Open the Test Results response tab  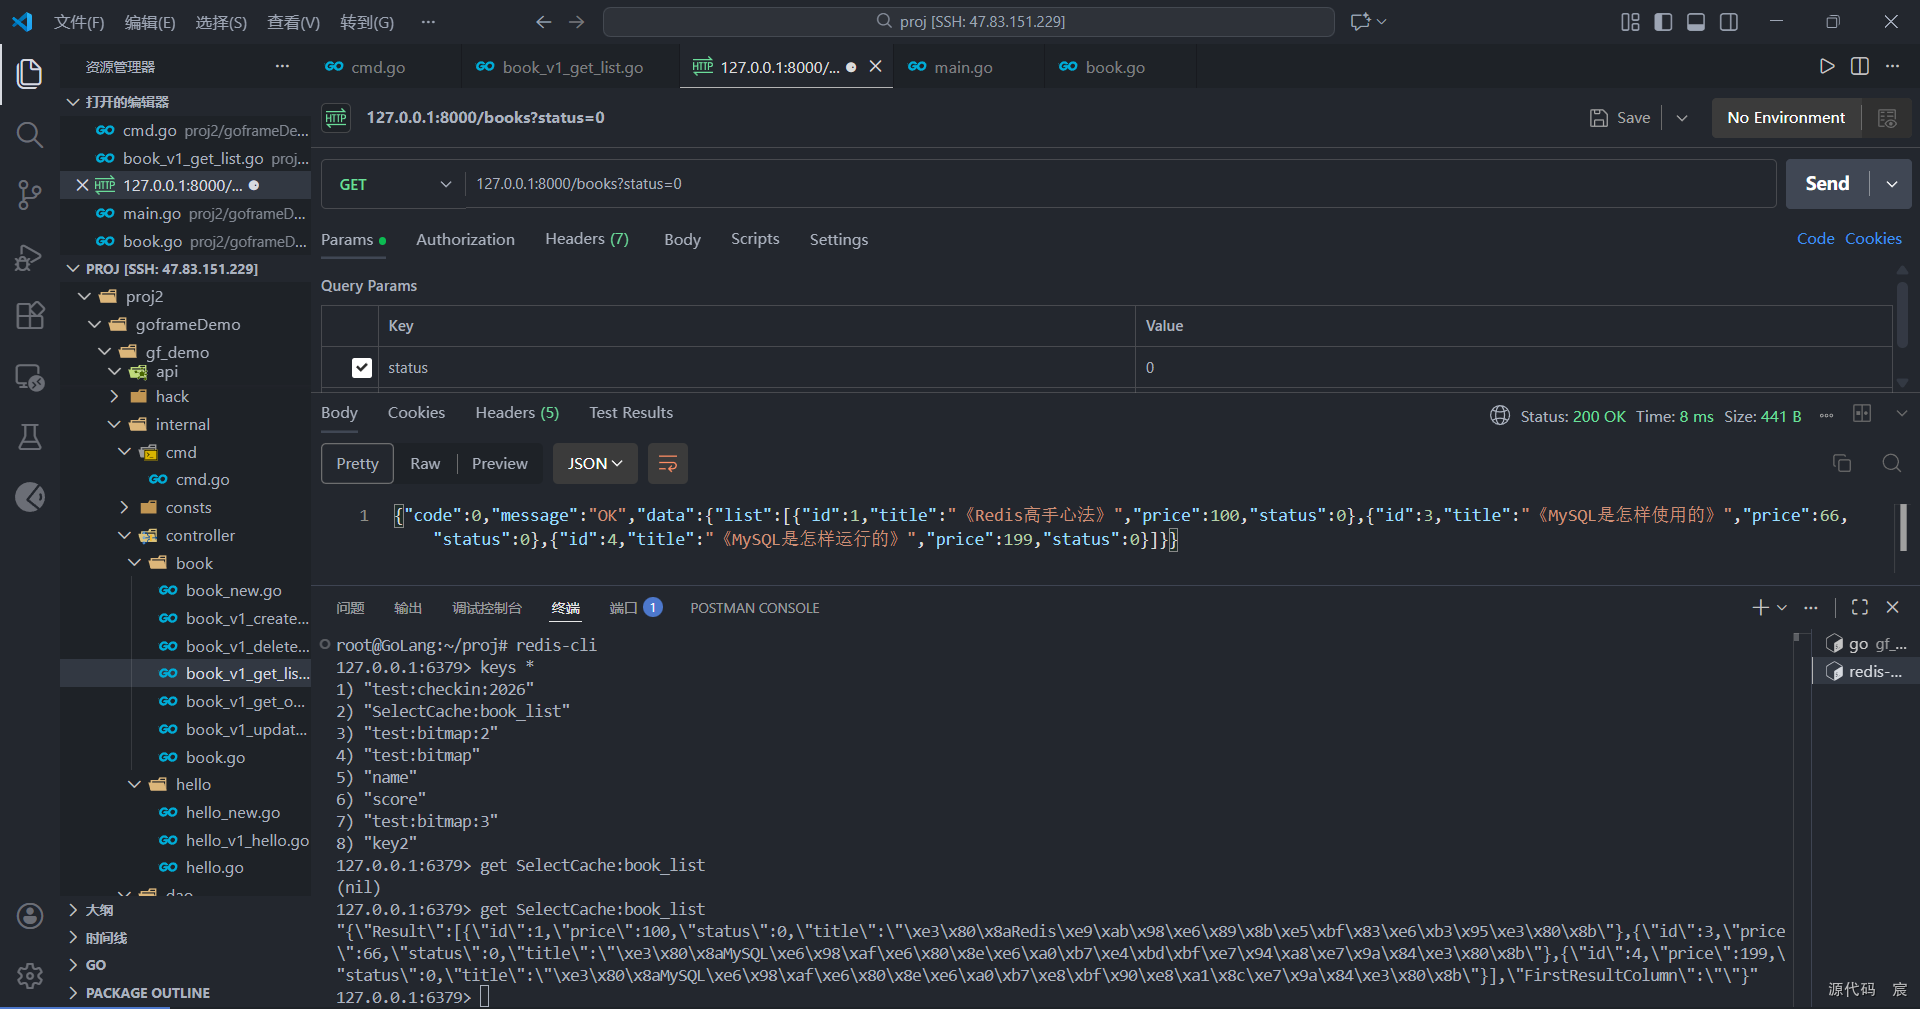click(x=631, y=413)
